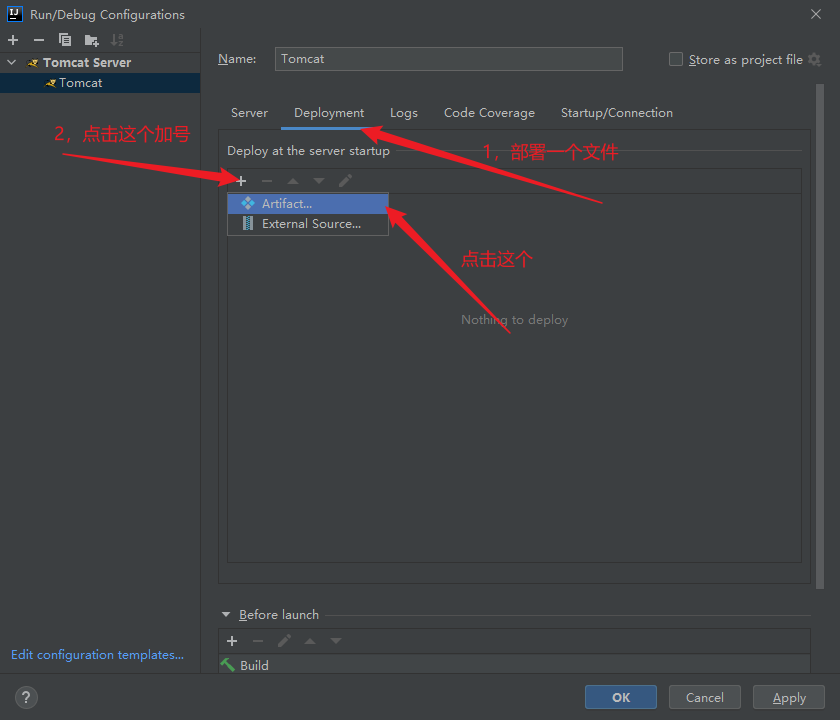The width and height of the screenshot is (840, 720).
Task: Click the OK button
Action: (621, 697)
